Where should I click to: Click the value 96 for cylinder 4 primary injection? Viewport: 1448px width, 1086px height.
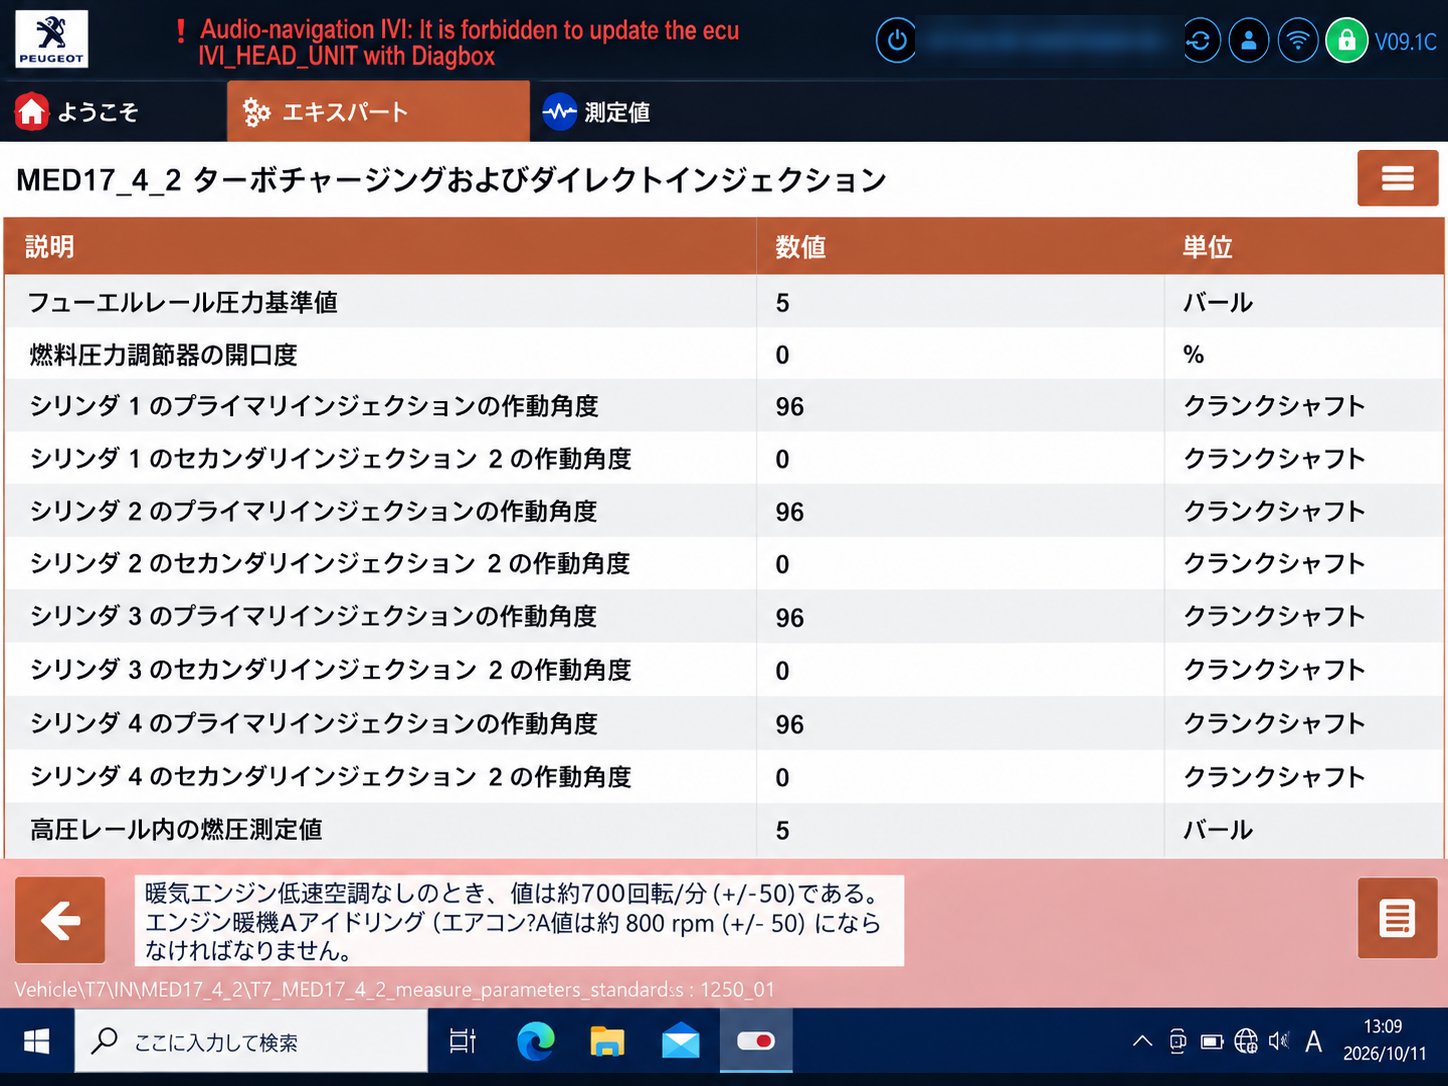(x=790, y=724)
